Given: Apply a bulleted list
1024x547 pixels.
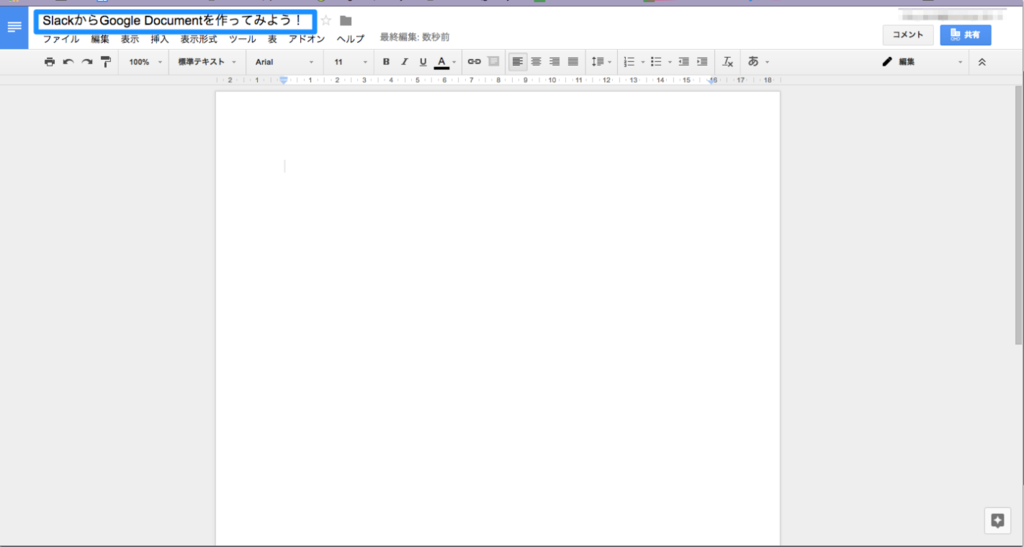Looking at the screenshot, I should (x=656, y=62).
